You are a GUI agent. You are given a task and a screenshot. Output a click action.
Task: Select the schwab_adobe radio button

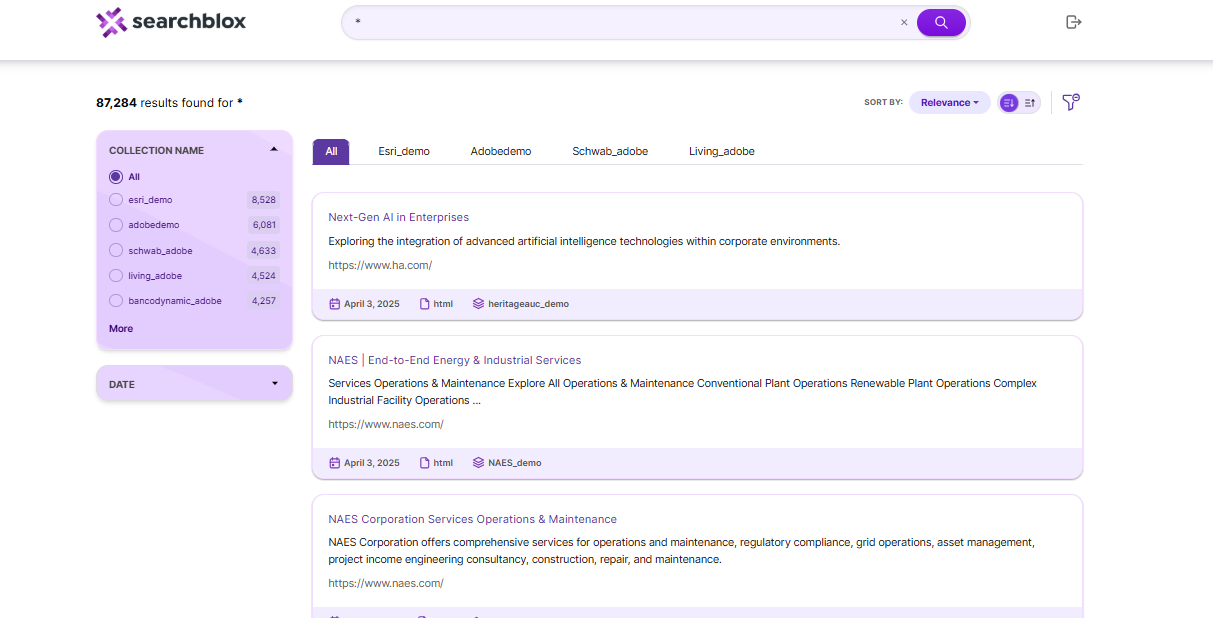coord(116,250)
